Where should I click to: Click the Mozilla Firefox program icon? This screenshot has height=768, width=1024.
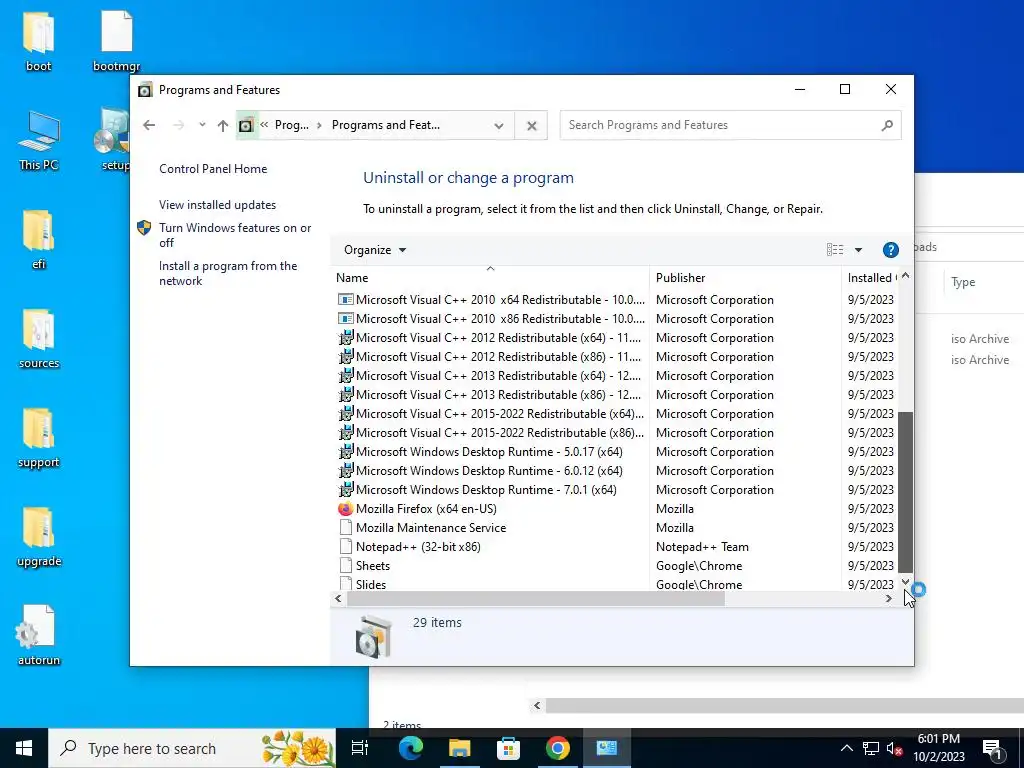point(345,508)
